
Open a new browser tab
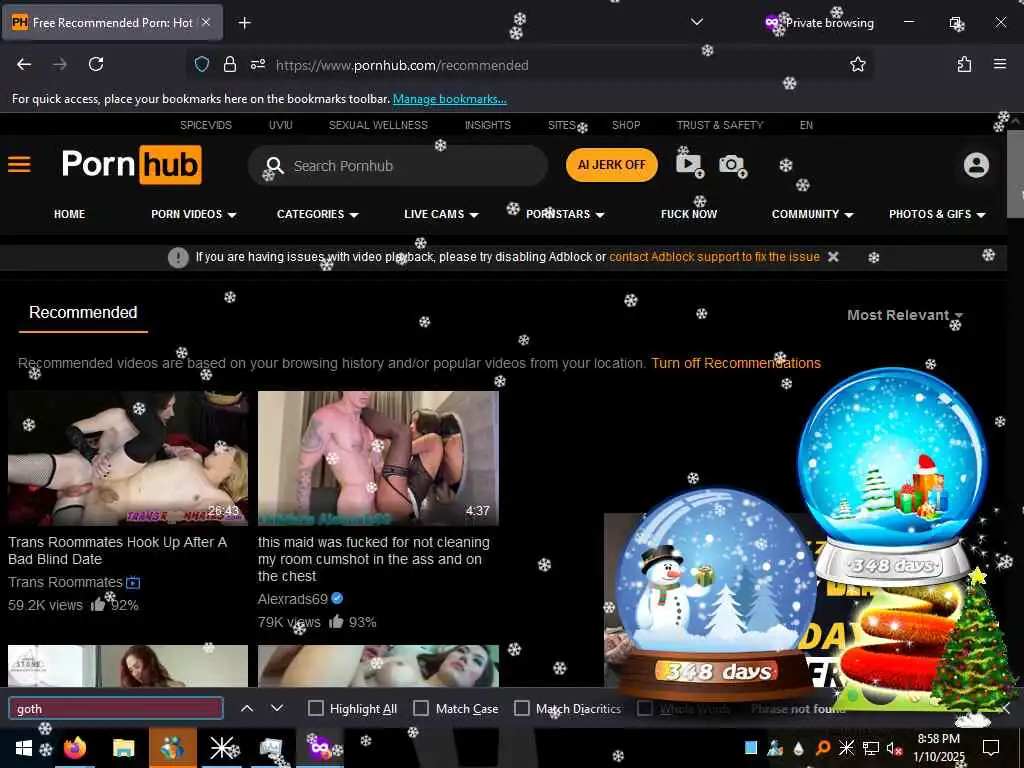244,23
